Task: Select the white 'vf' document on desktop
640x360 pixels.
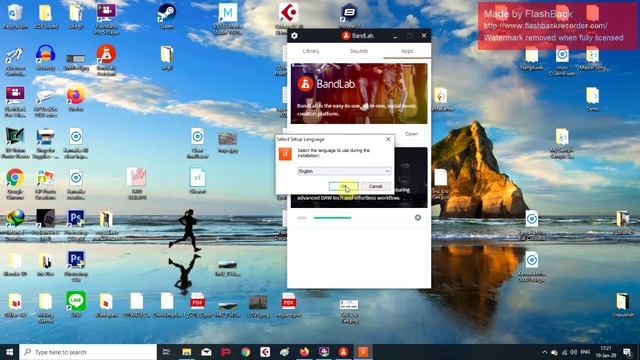Action: point(198,181)
